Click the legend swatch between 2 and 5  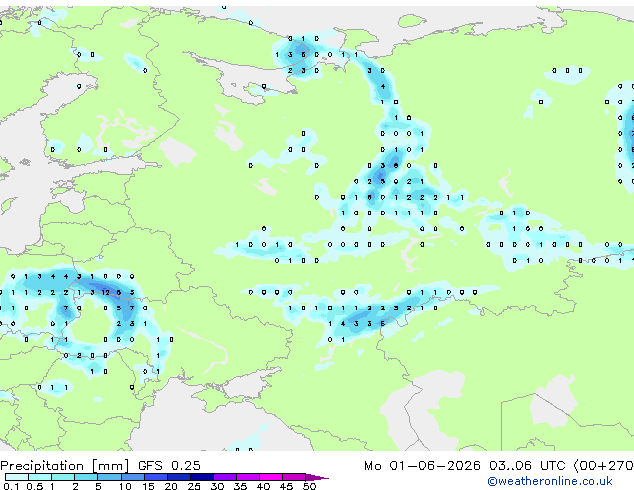point(86,477)
